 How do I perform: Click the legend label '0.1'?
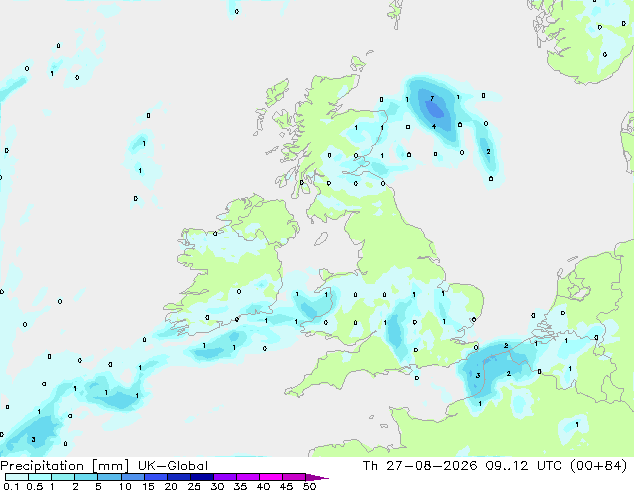coord(11,486)
